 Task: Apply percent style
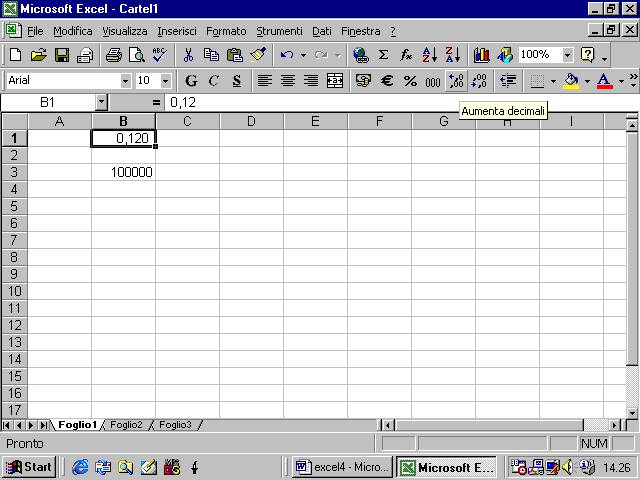point(410,80)
